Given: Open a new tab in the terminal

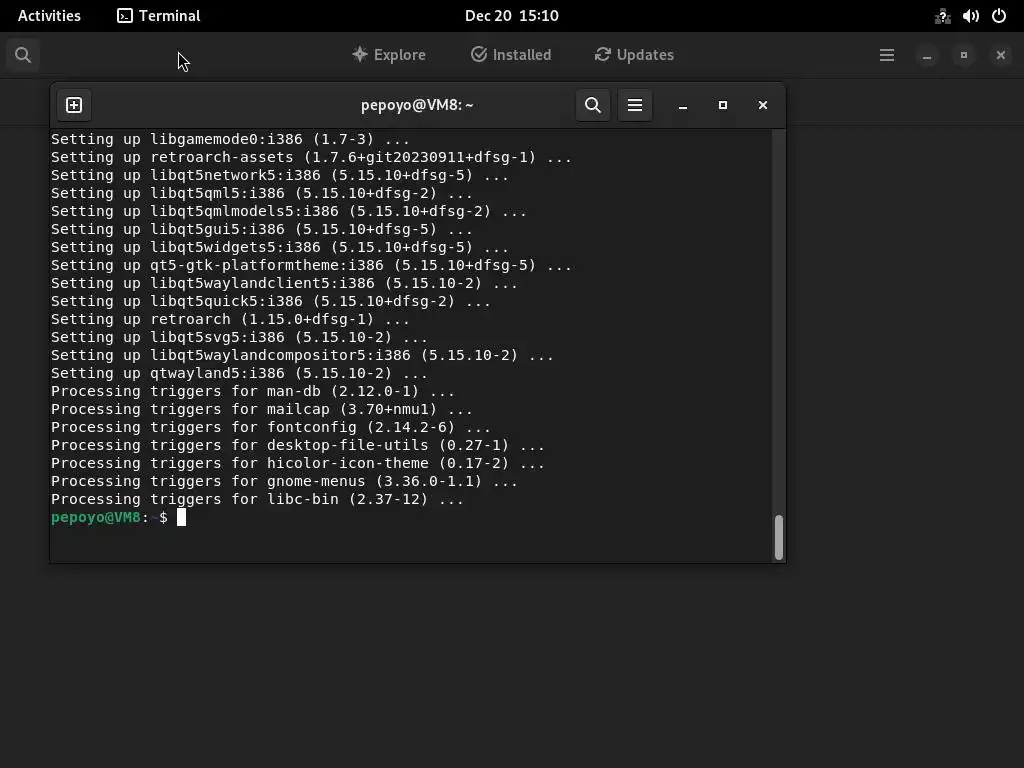Looking at the screenshot, I should (74, 105).
